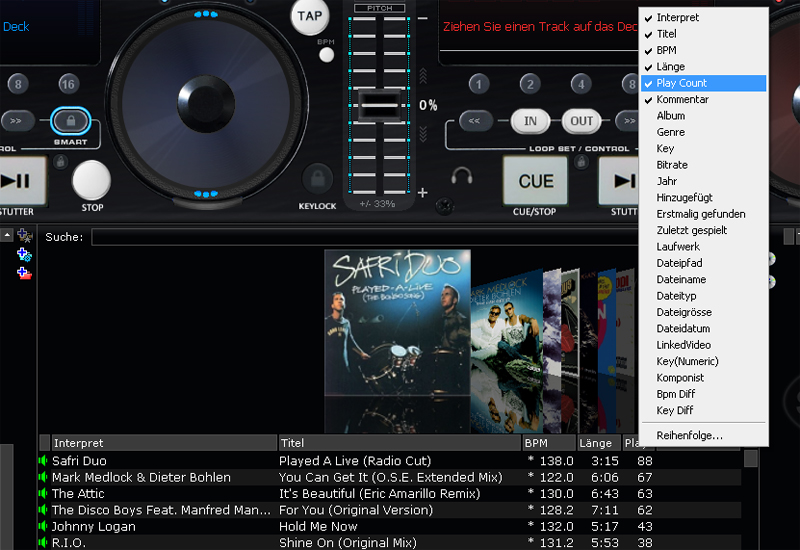
Task: Click speaker icon on The Attic row
Action: click(43, 493)
